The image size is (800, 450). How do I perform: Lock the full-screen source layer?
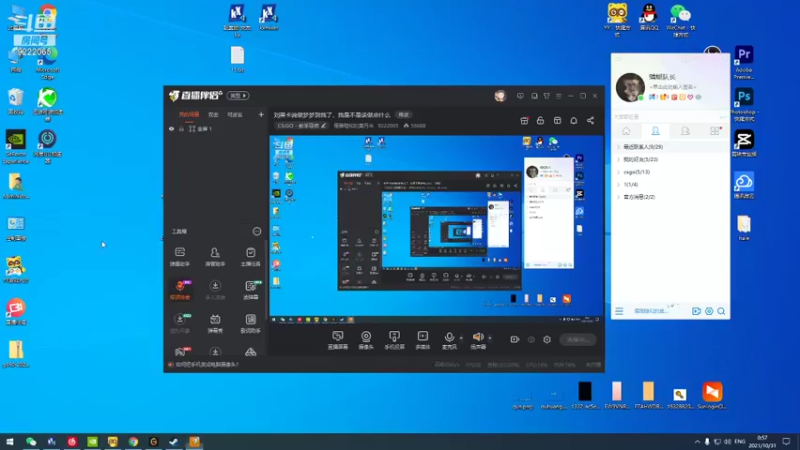(181, 129)
